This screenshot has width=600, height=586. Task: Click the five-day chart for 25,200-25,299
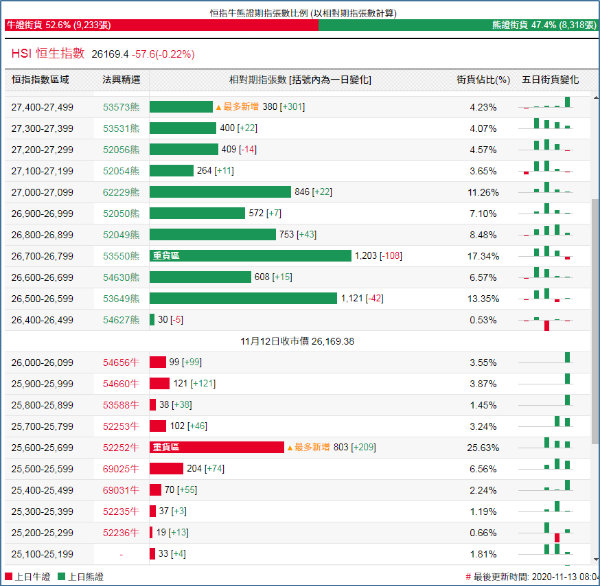pyautogui.click(x=546, y=532)
